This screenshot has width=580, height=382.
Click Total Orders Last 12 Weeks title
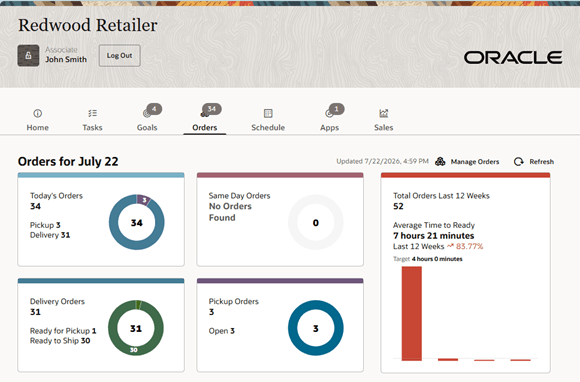pos(441,196)
